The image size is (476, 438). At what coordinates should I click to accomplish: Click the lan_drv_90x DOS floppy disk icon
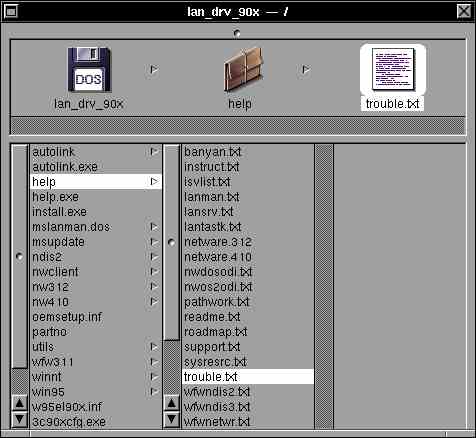[x=89, y=69]
